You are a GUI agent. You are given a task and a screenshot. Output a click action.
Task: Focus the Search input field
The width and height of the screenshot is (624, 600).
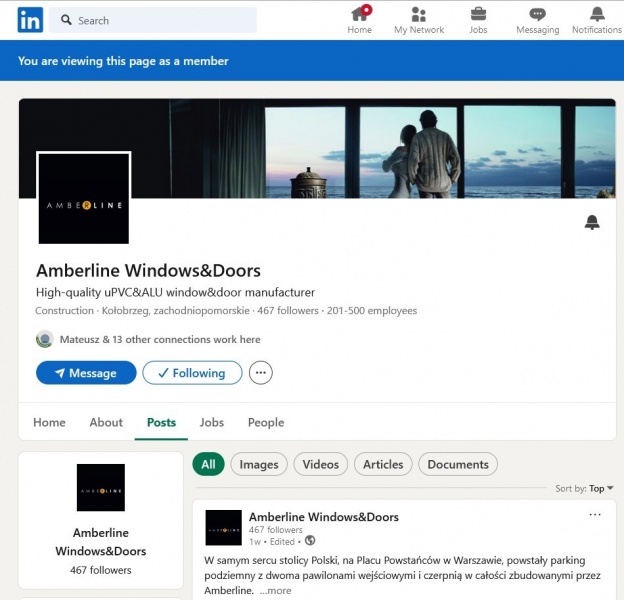(x=153, y=20)
